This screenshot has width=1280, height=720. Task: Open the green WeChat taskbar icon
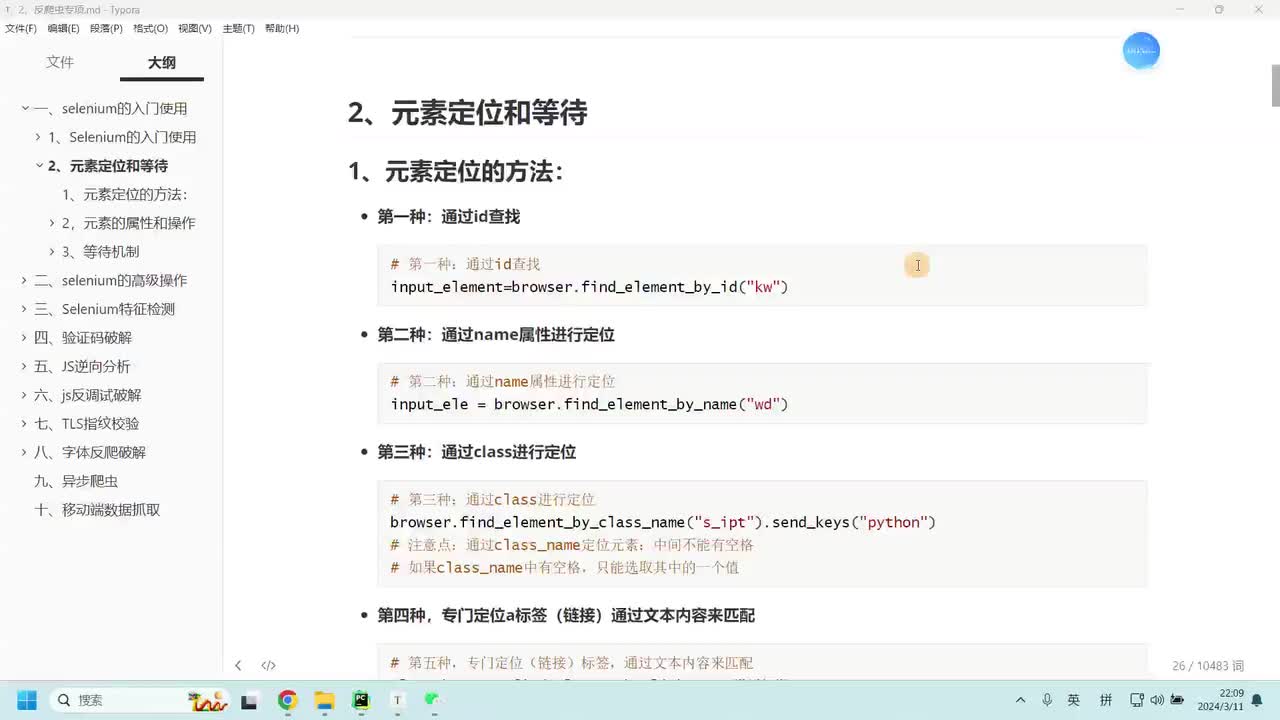433,700
